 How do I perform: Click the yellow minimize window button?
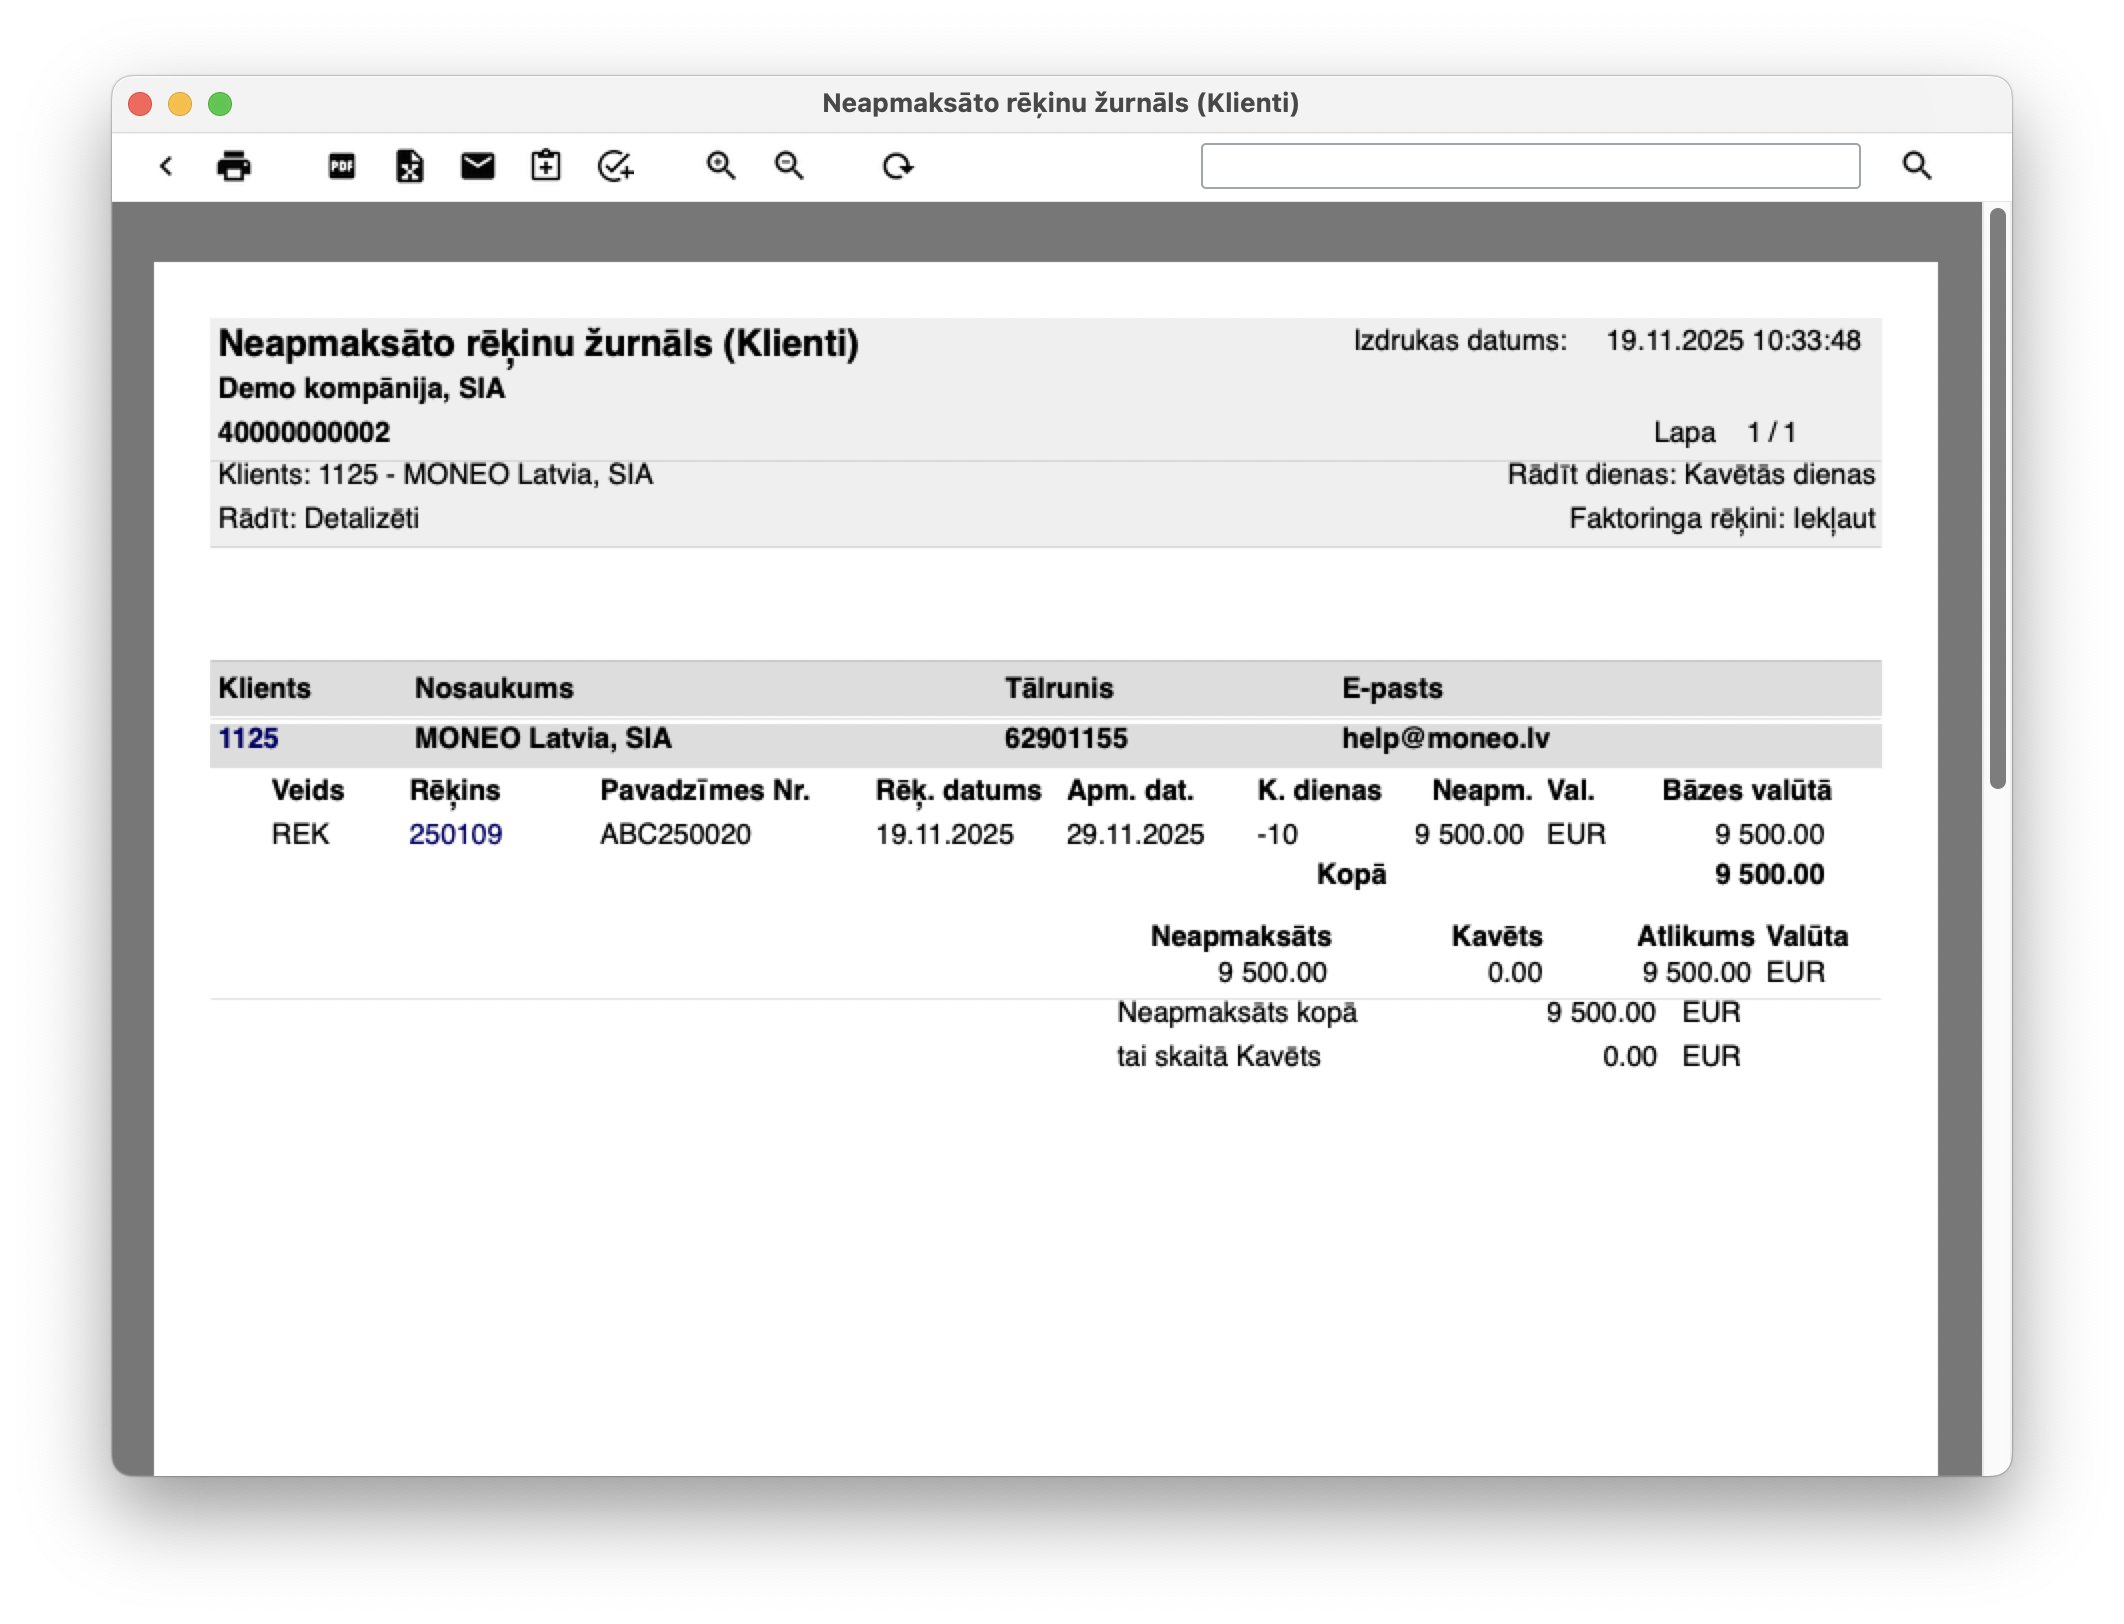[x=180, y=104]
